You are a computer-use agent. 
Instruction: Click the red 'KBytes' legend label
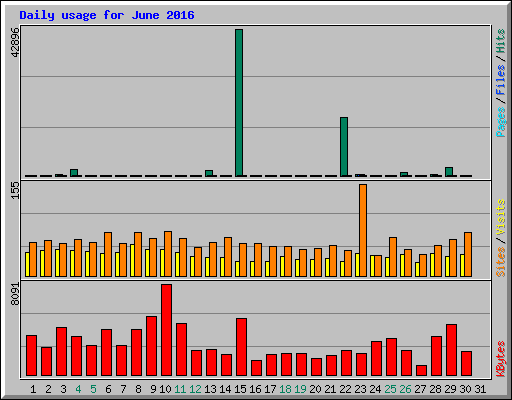point(501,359)
